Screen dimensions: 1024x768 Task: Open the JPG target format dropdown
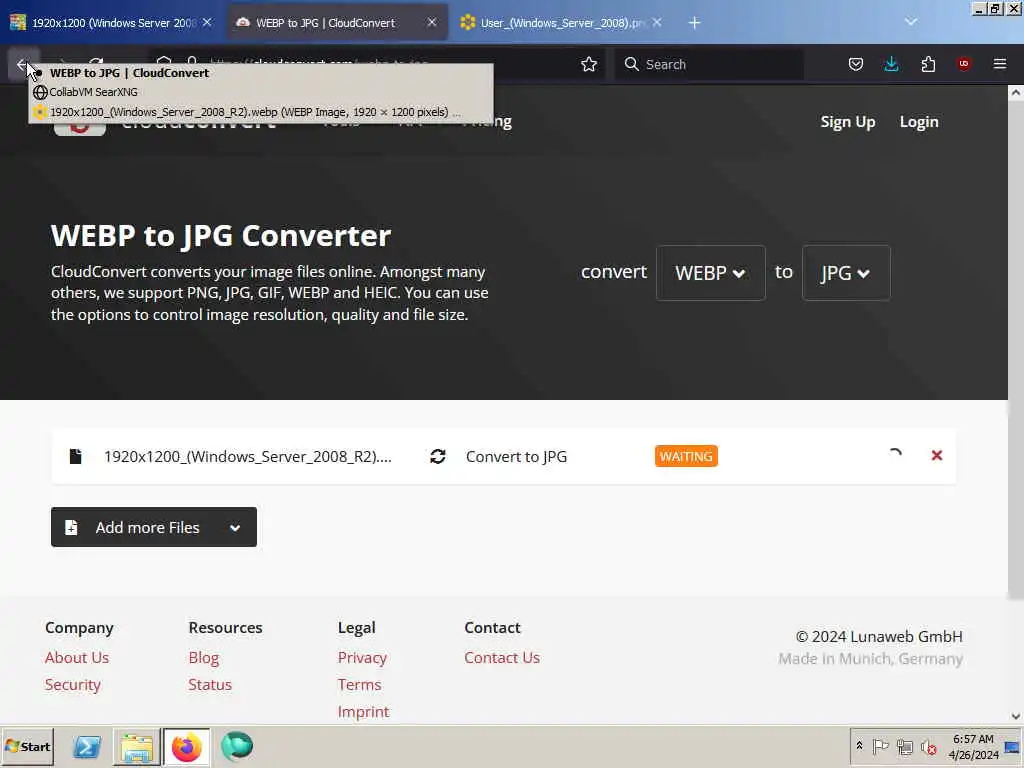846,273
